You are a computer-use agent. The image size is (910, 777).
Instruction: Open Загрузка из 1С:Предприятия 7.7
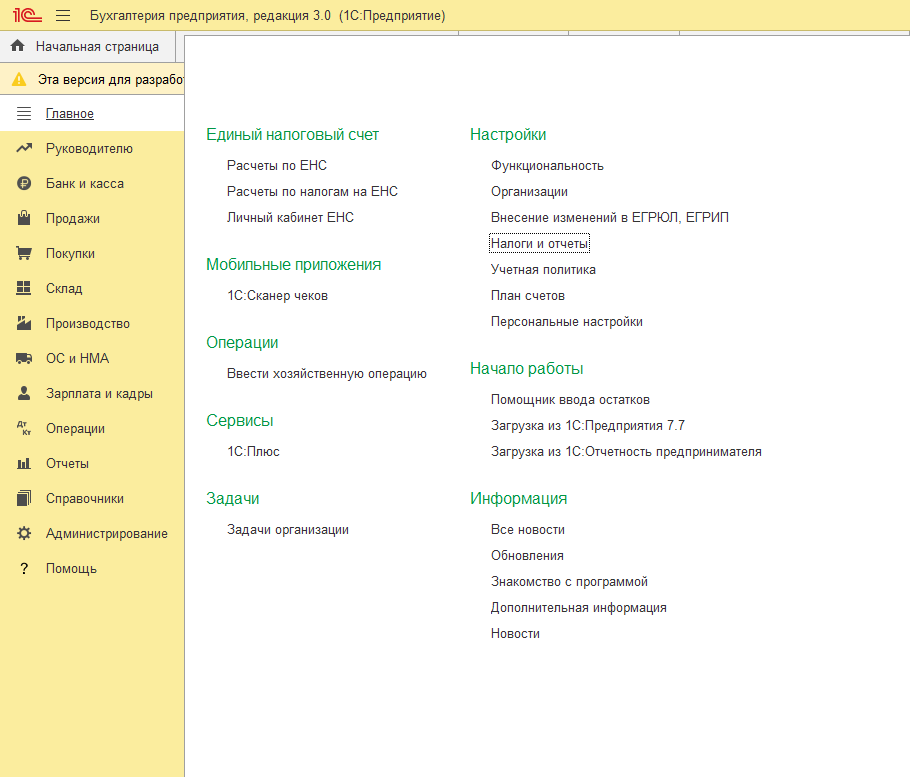(588, 425)
